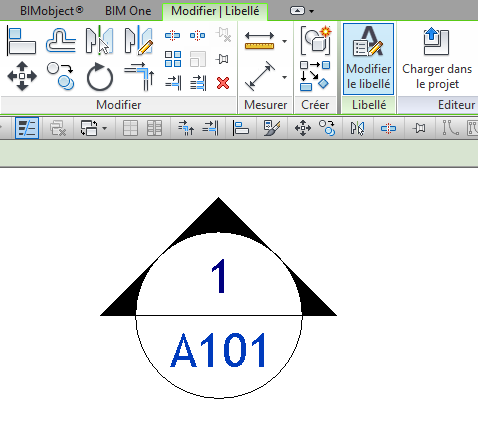Click the greyed-out Scale tool
Screen dimensions: 478x424
tap(198, 59)
